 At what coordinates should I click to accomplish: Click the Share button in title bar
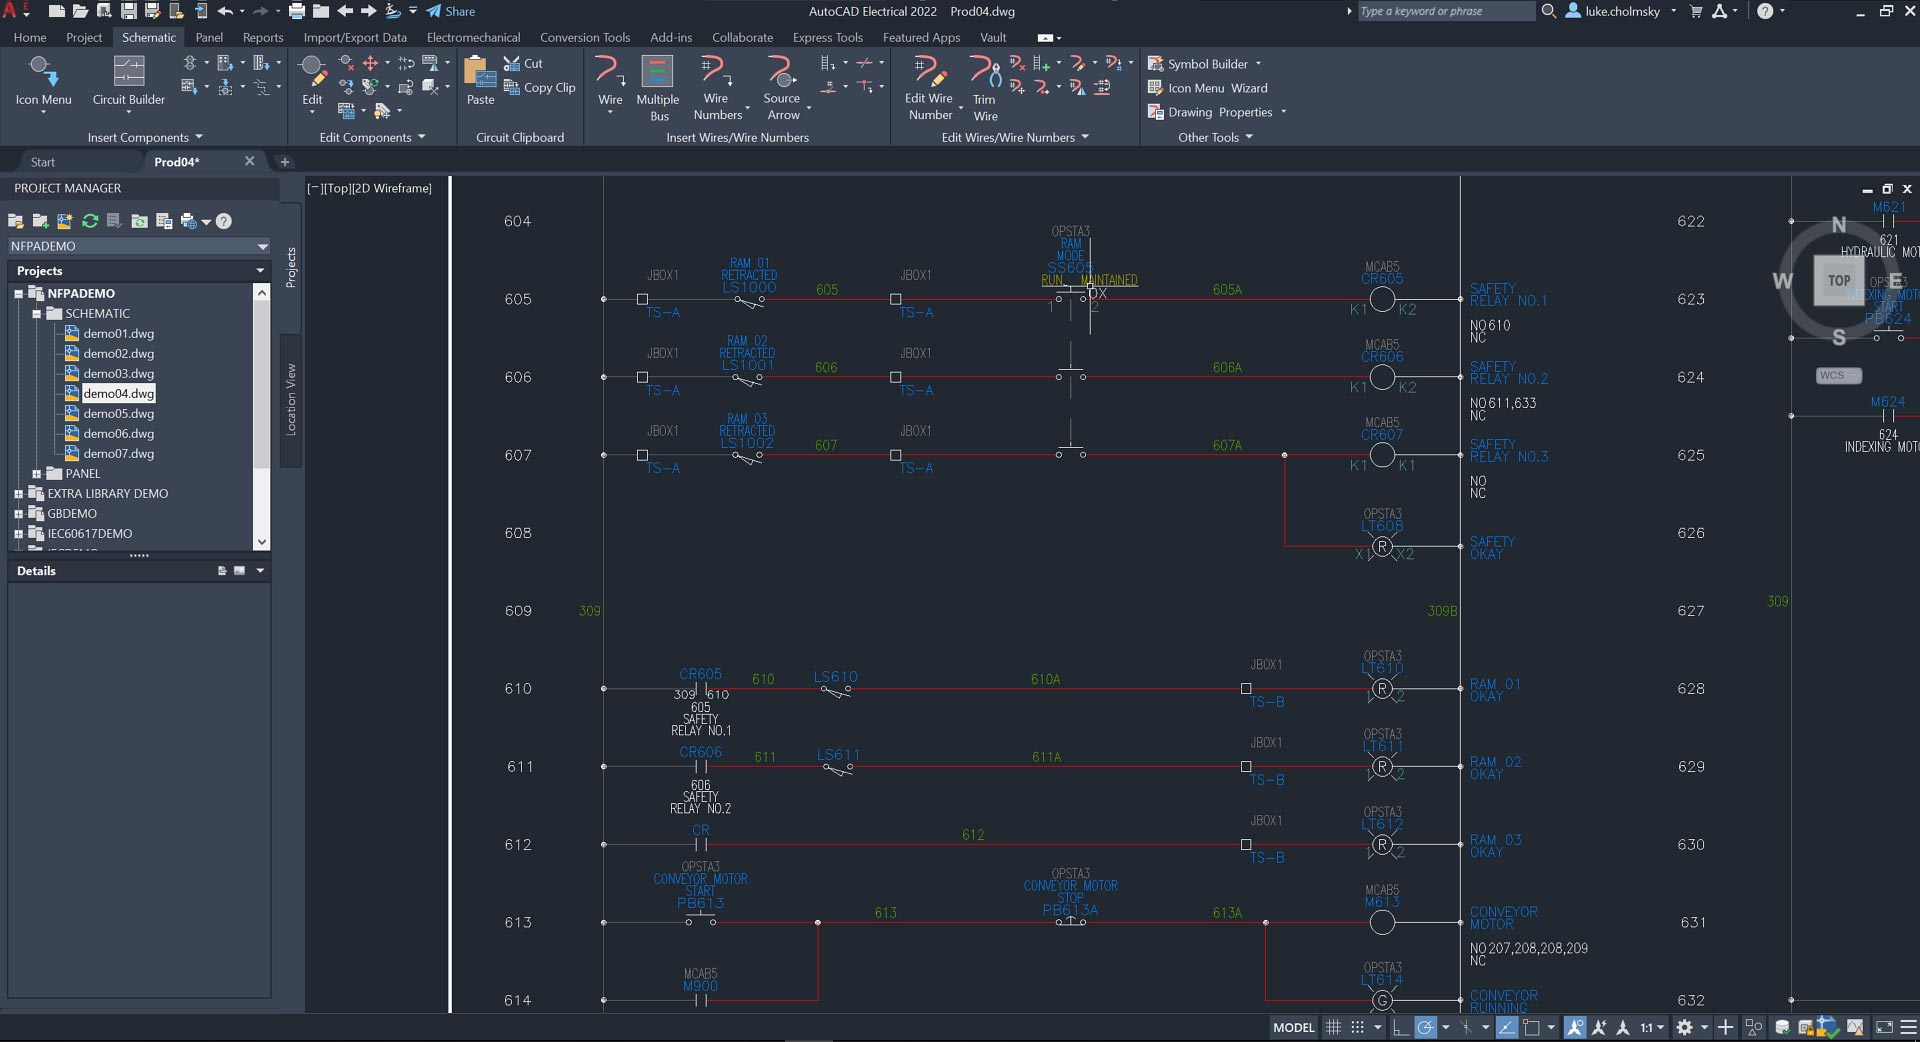451,11
